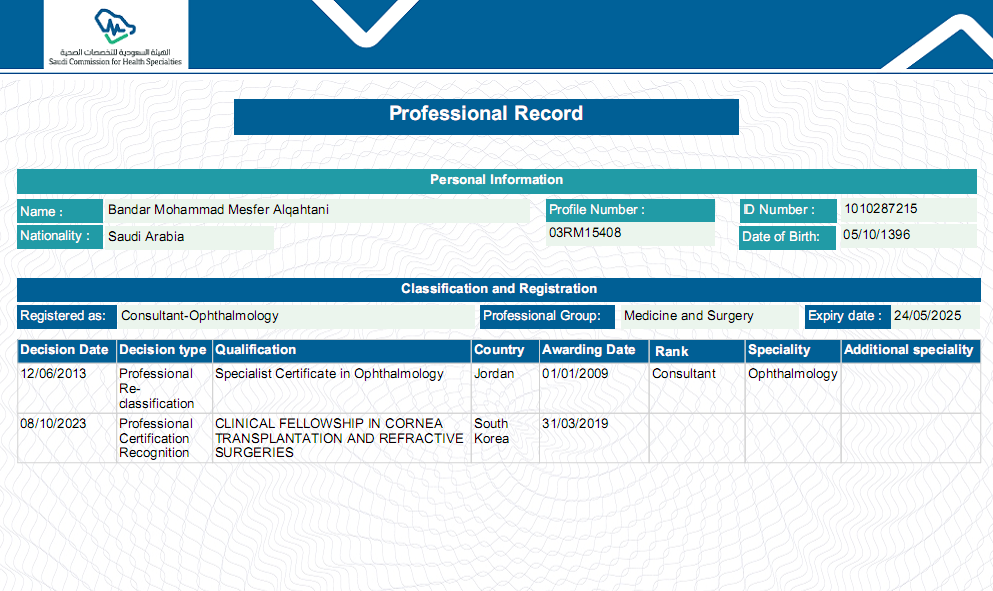Image resolution: width=993 pixels, height=591 pixels.
Task: Click the "Decision Date" column header
Action: pos(66,351)
